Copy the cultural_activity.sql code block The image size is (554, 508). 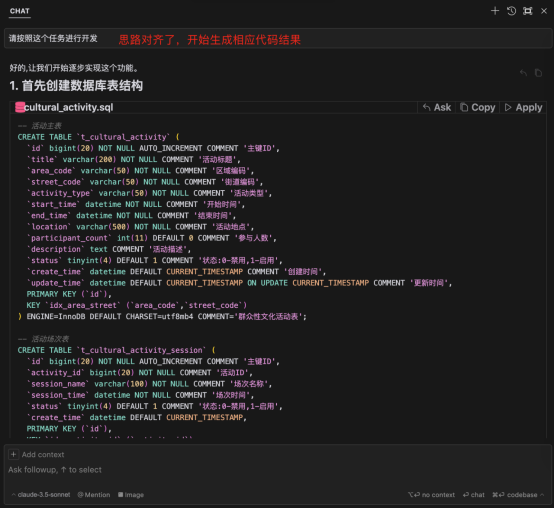coord(478,107)
